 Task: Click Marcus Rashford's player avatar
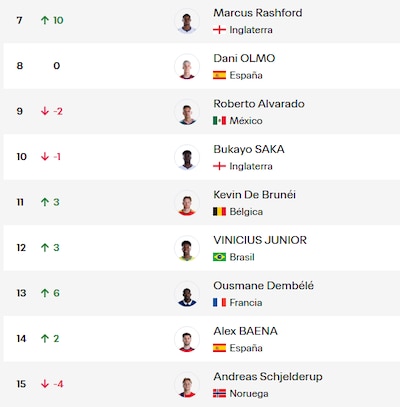pos(187,21)
